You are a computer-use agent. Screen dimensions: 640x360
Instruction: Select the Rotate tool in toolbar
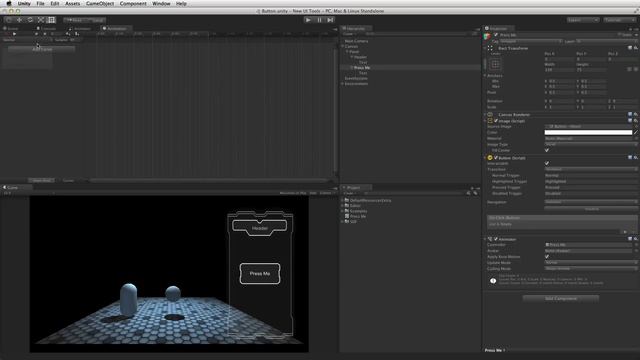tap(30, 20)
